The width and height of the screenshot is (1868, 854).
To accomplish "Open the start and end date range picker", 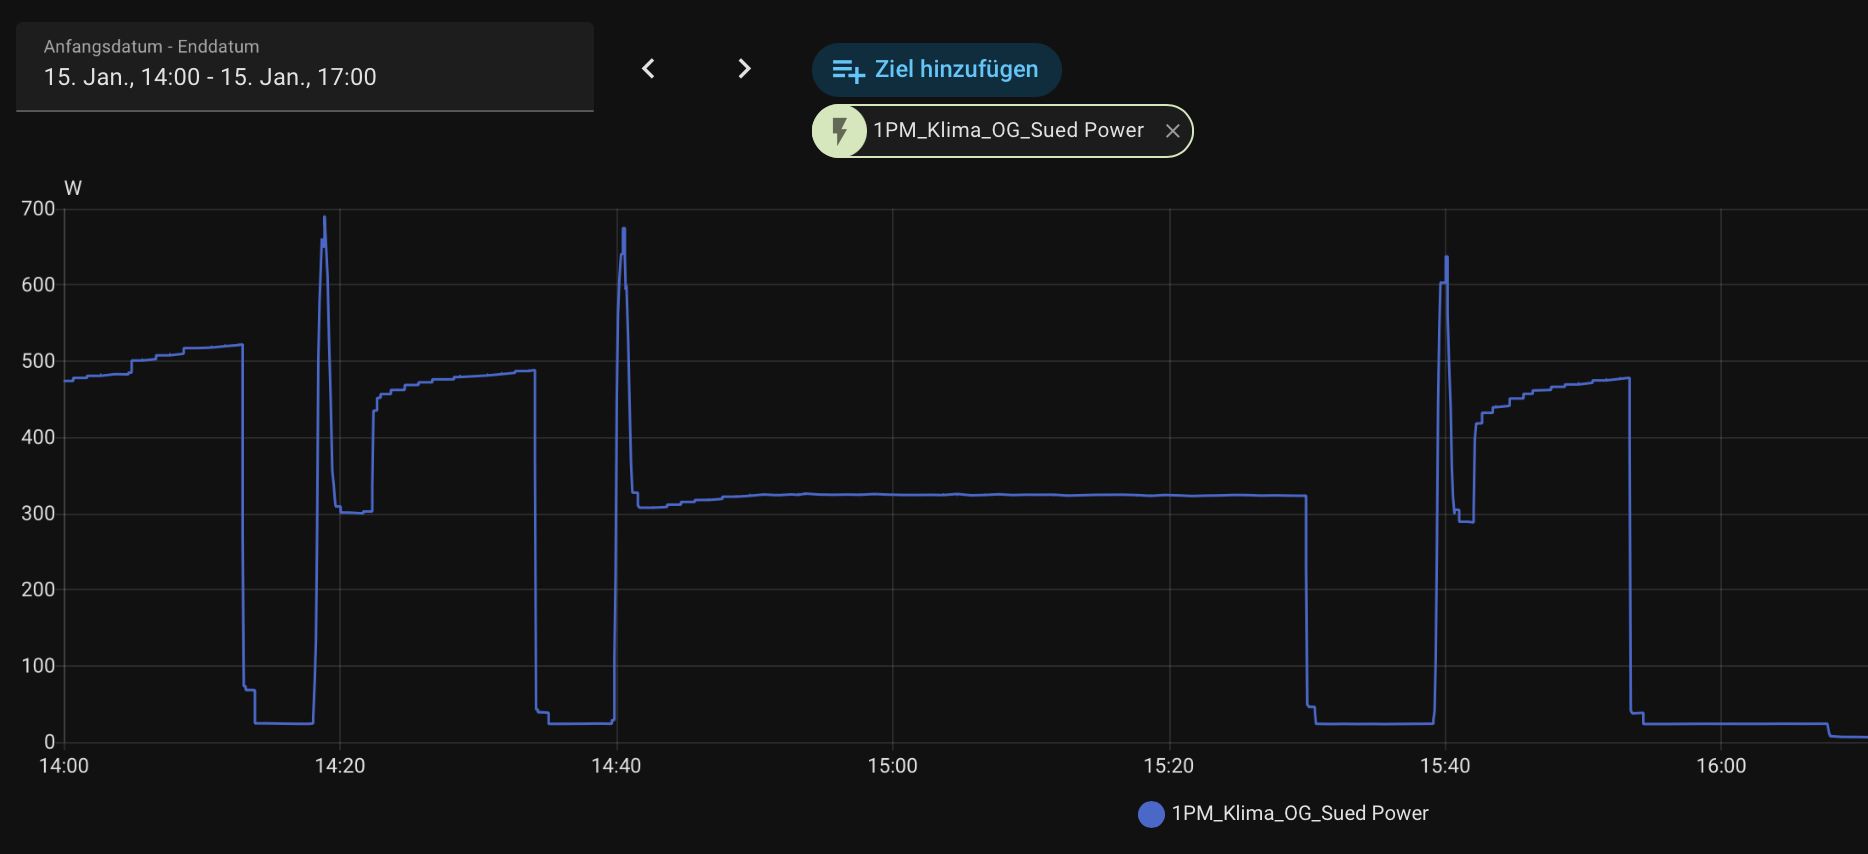I will (x=305, y=67).
